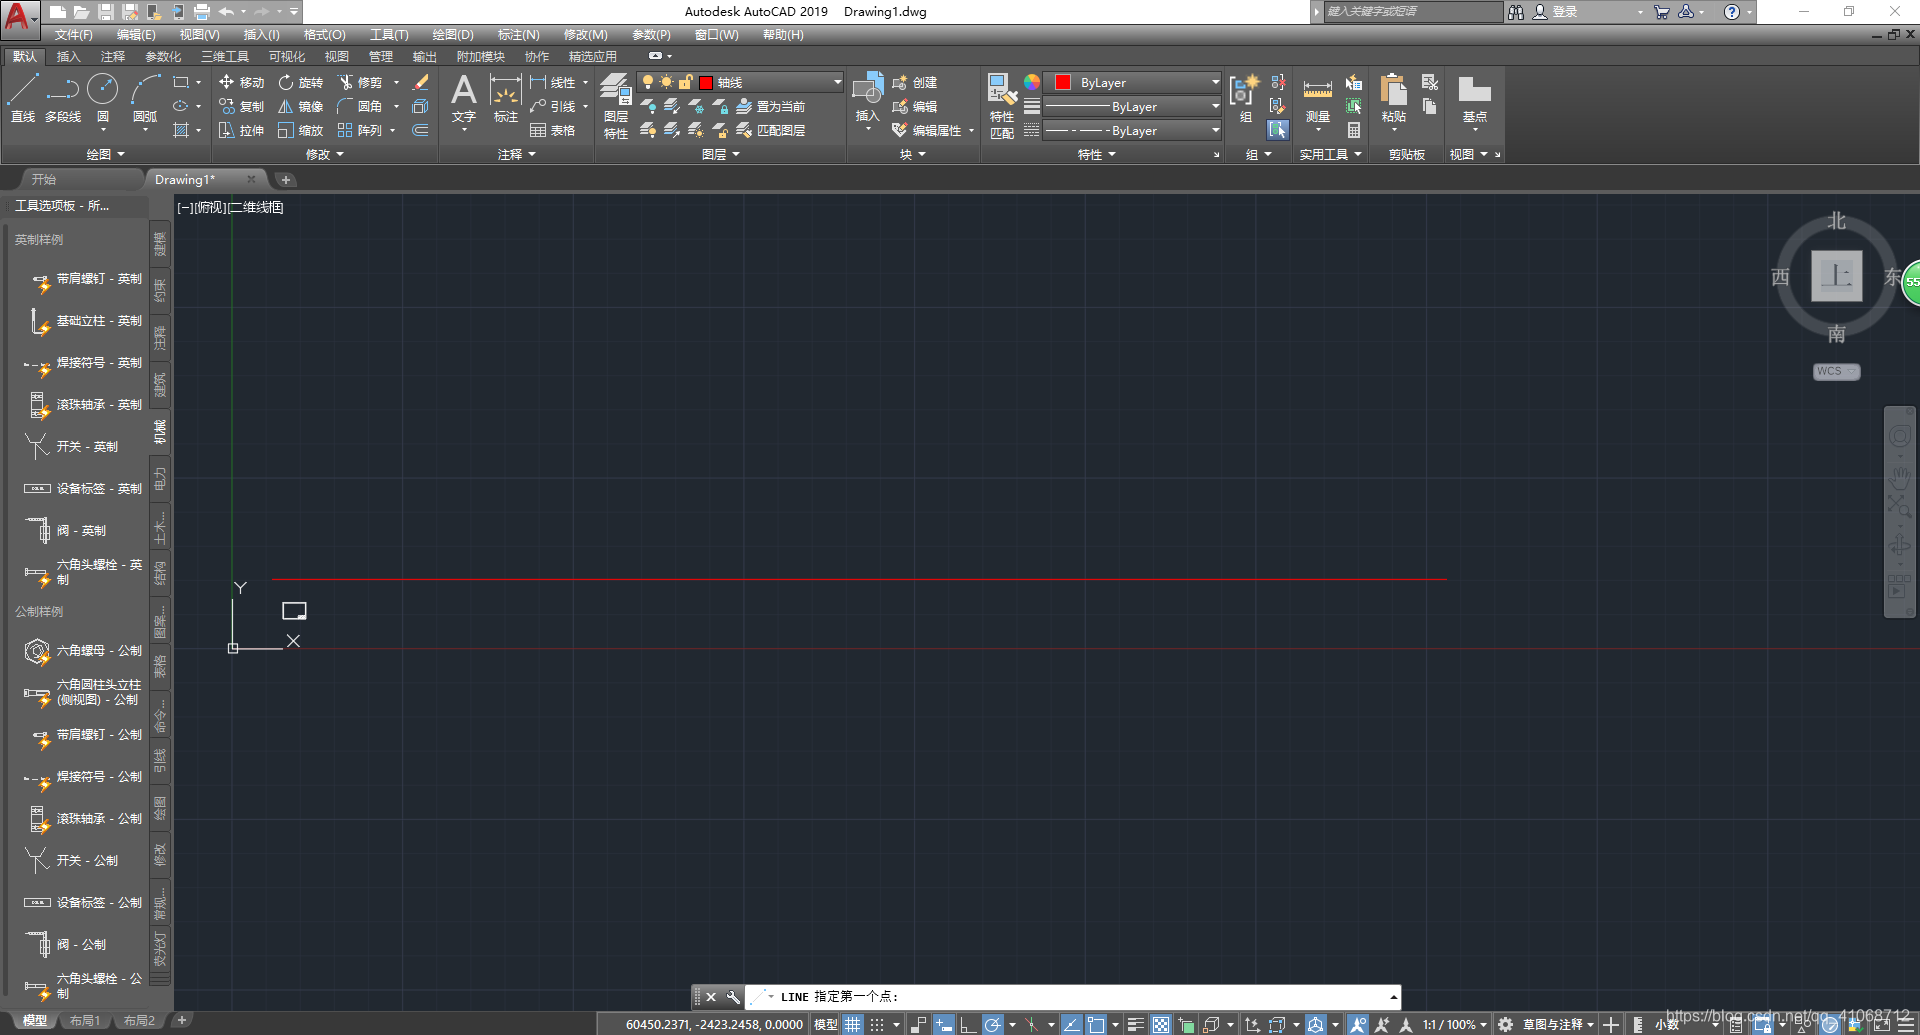Switch to the 参数化 ribbon tab
This screenshot has width=1920, height=1035.
tap(163, 56)
